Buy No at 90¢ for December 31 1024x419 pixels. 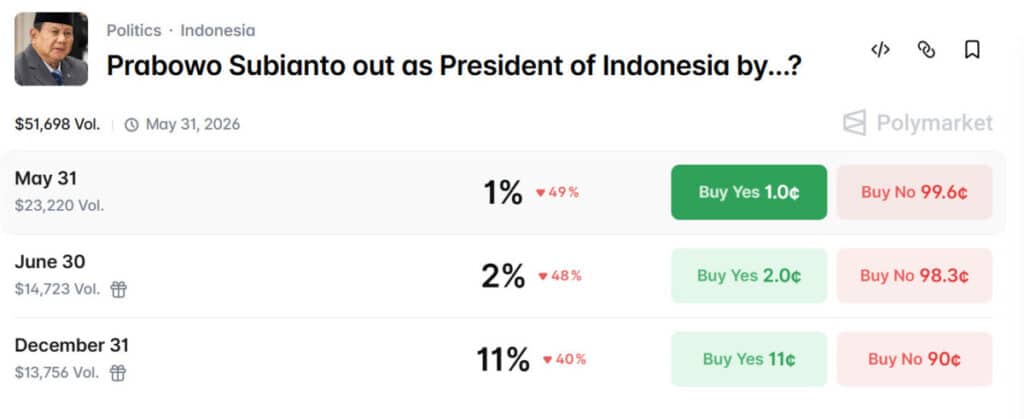coord(914,359)
